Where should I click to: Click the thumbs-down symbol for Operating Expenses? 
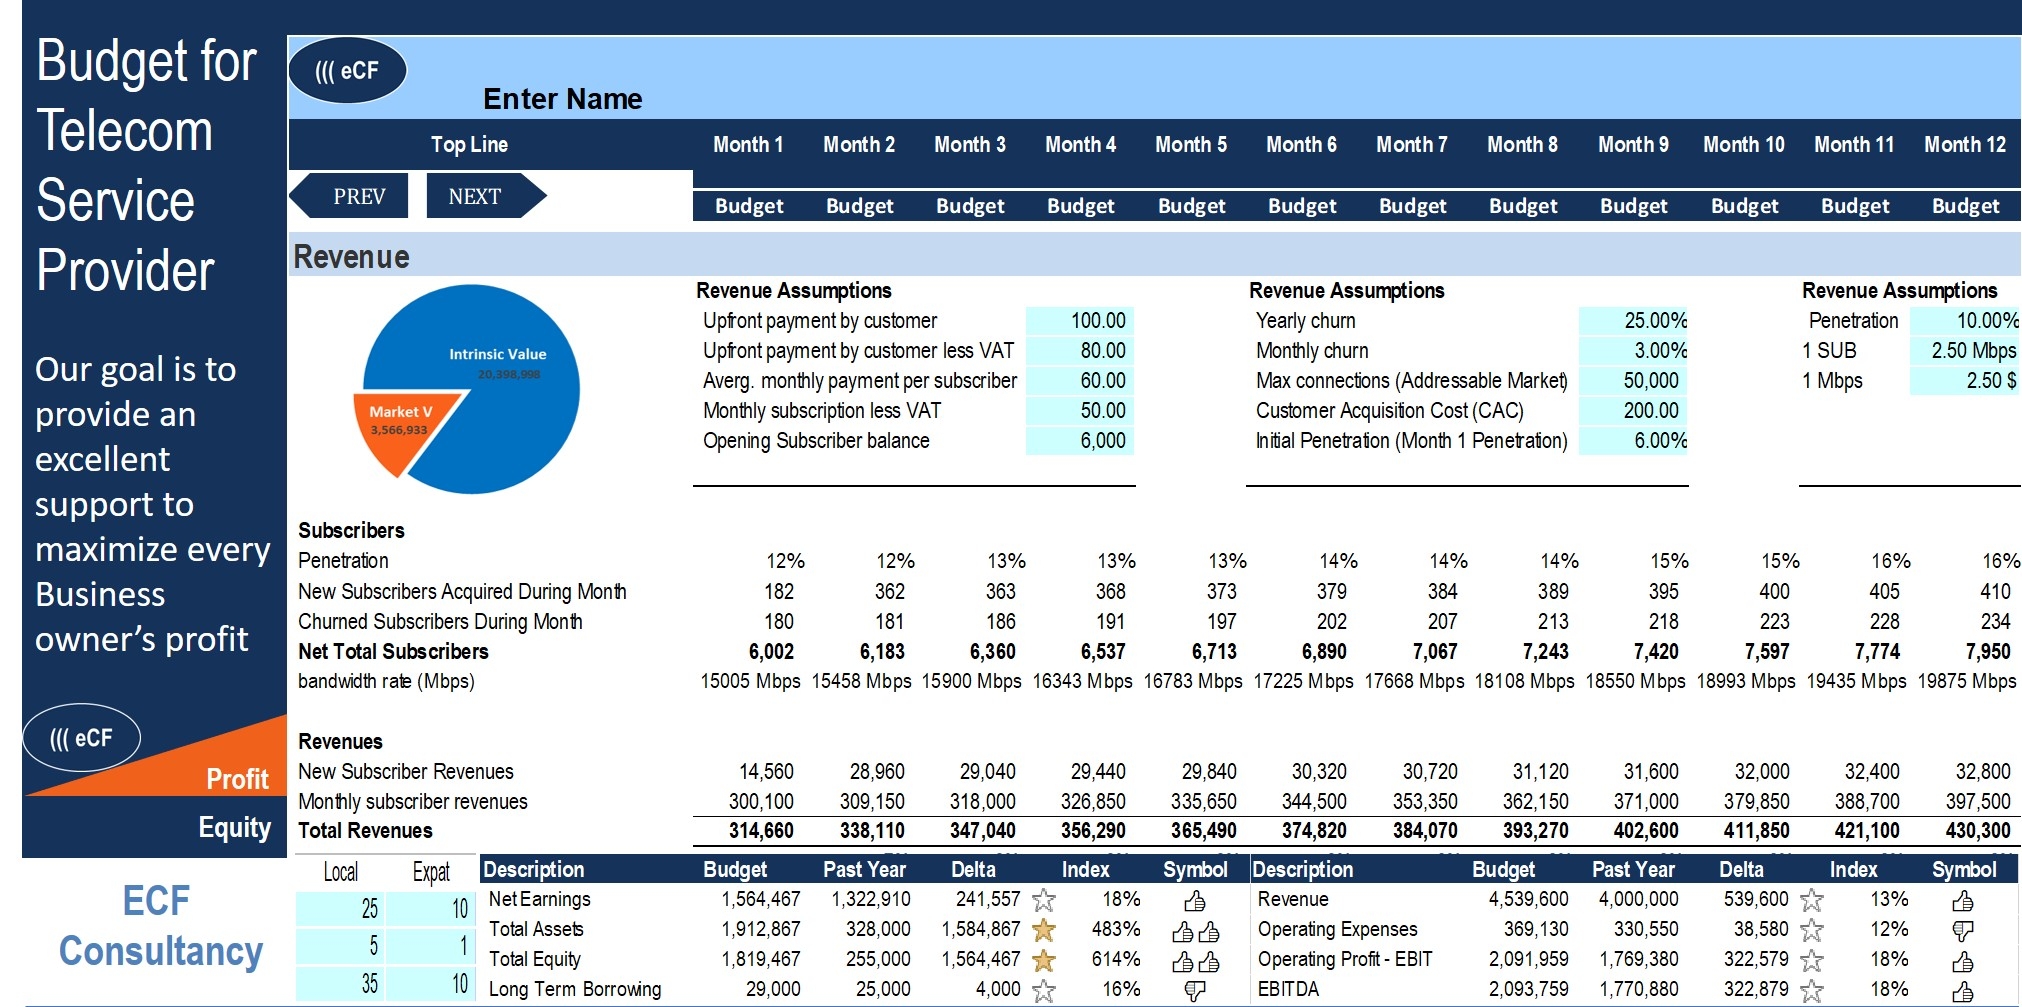click(1962, 930)
